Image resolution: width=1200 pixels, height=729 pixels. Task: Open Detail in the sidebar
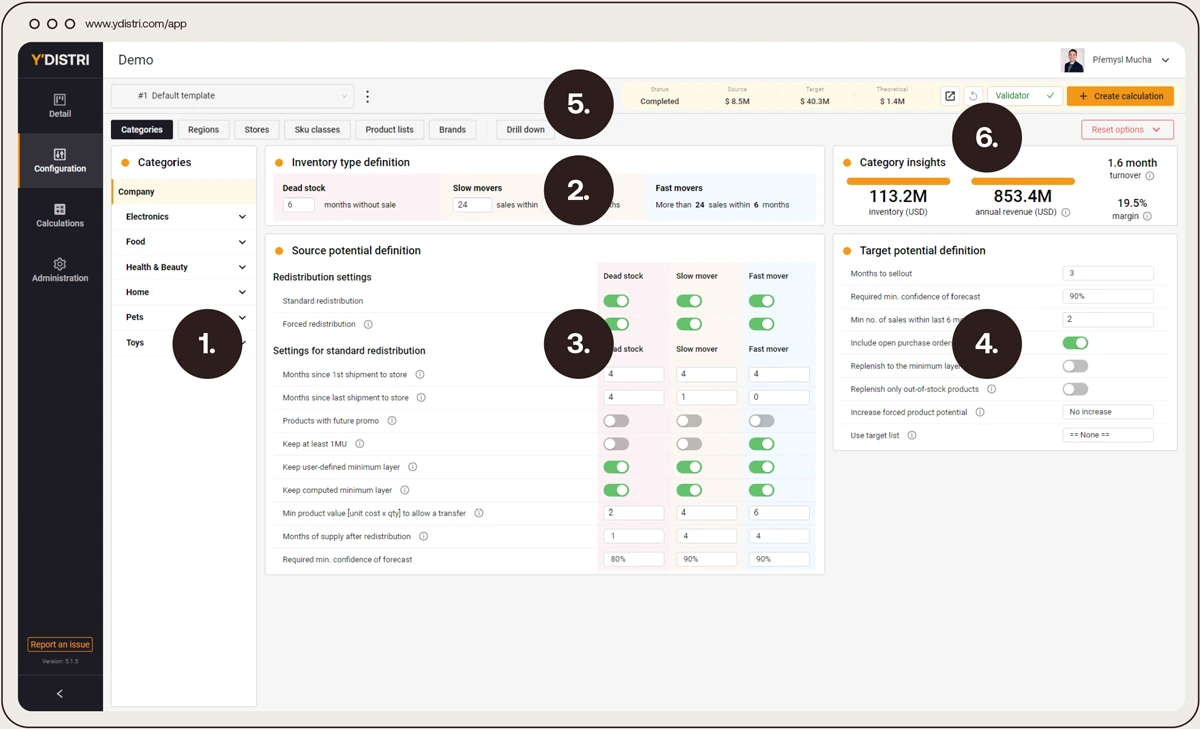60,106
